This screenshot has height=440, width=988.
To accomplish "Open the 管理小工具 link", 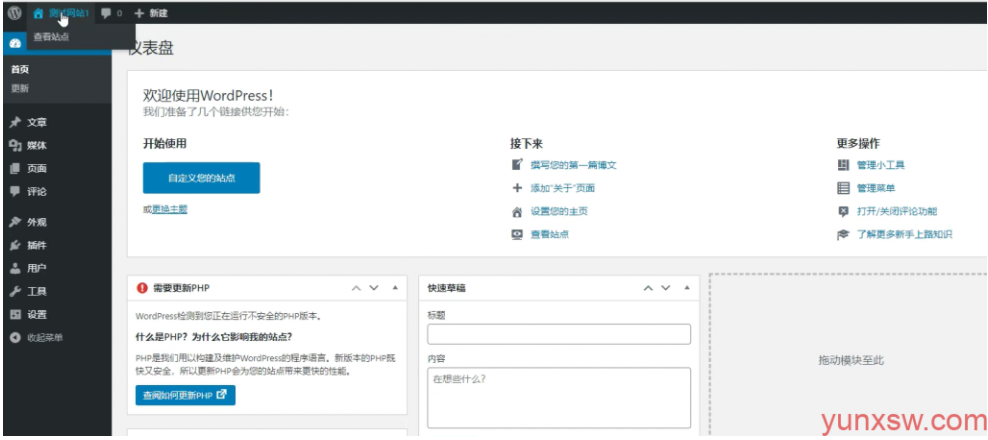I will coord(881,165).
